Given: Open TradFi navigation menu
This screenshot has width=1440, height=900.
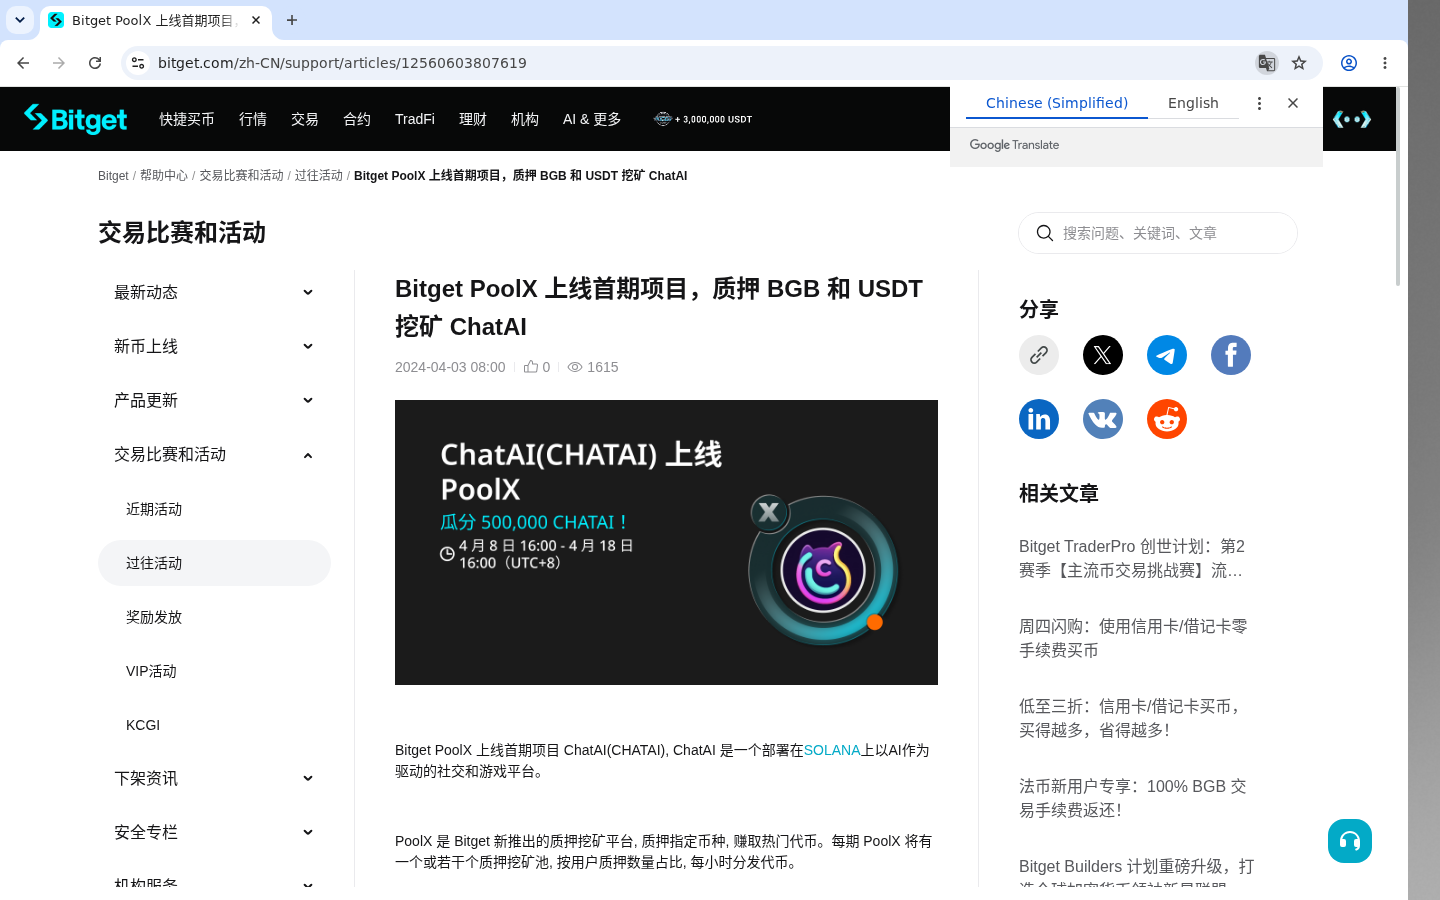Looking at the screenshot, I should 415,119.
